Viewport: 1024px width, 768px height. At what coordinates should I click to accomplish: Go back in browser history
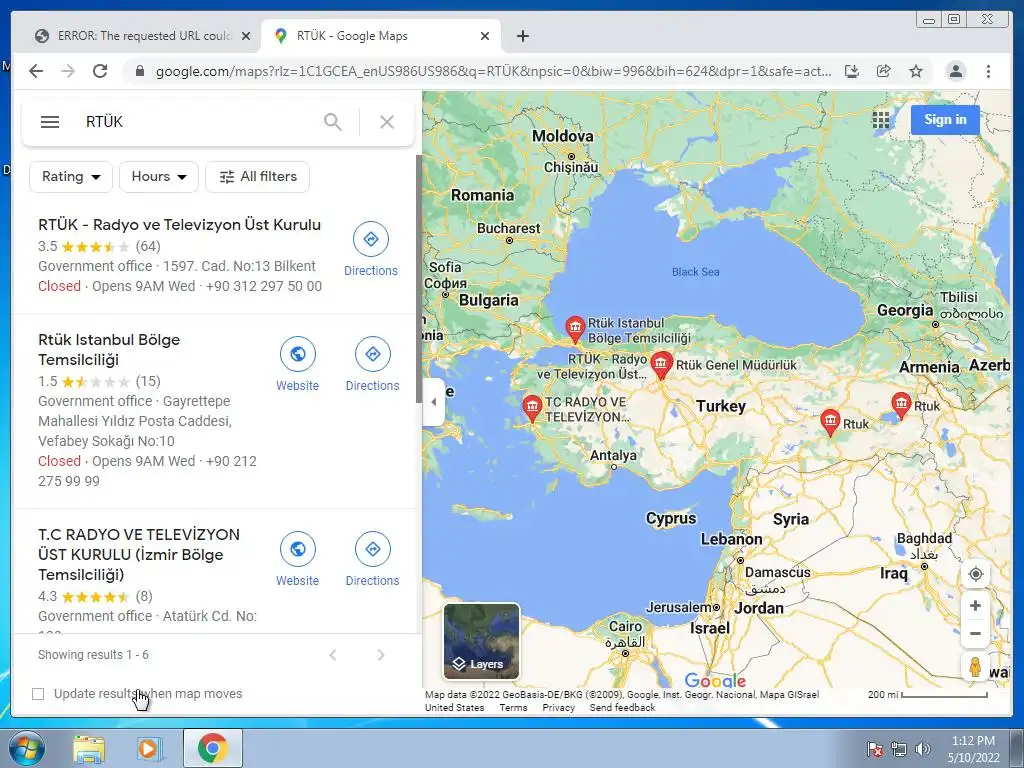click(36, 71)
